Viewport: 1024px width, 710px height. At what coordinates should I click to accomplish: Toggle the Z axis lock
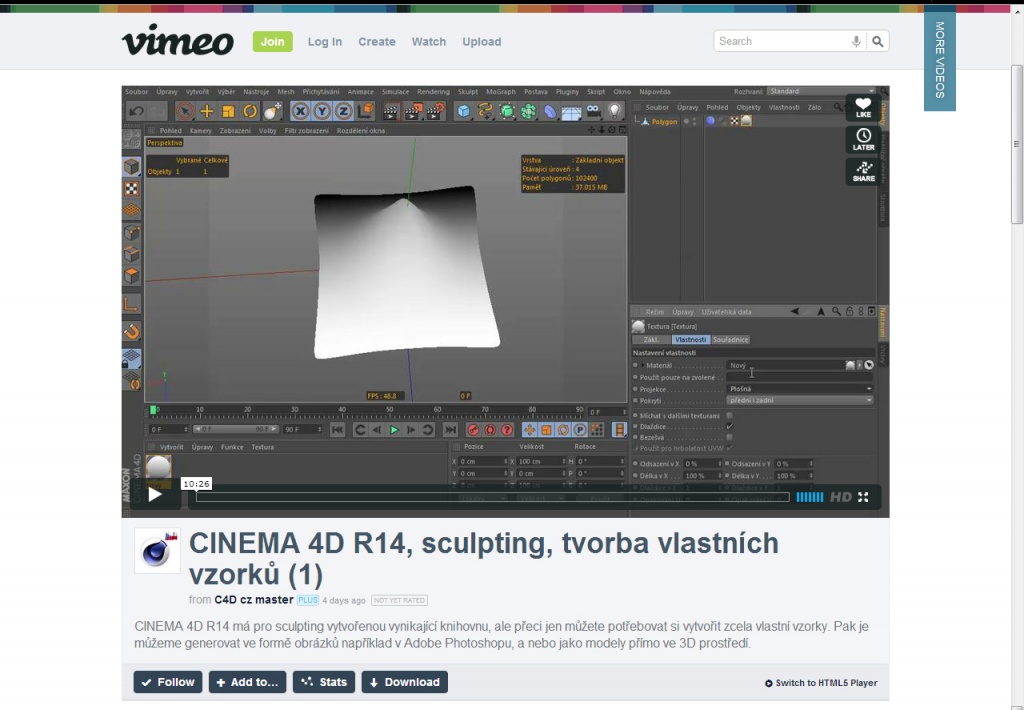[x=343, y=112]
